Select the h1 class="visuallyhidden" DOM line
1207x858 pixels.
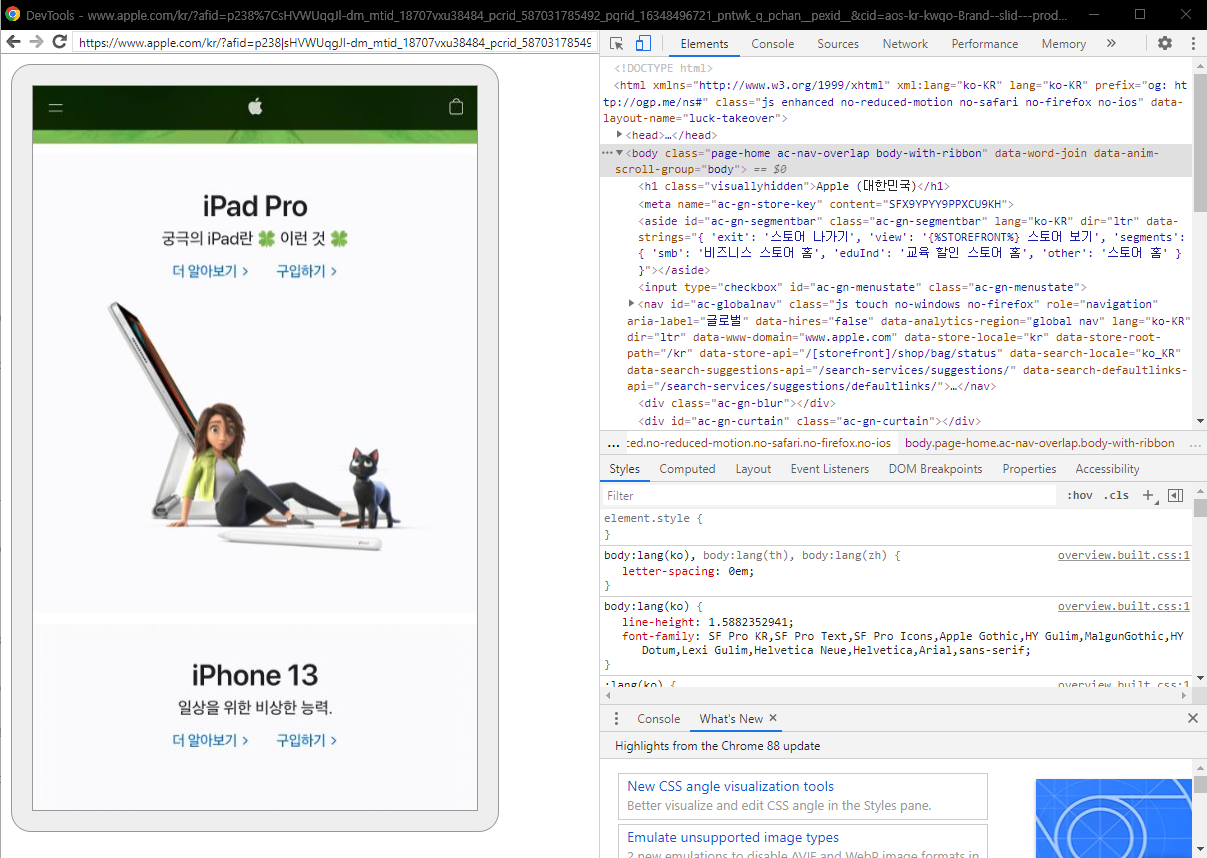click(794, 186)
